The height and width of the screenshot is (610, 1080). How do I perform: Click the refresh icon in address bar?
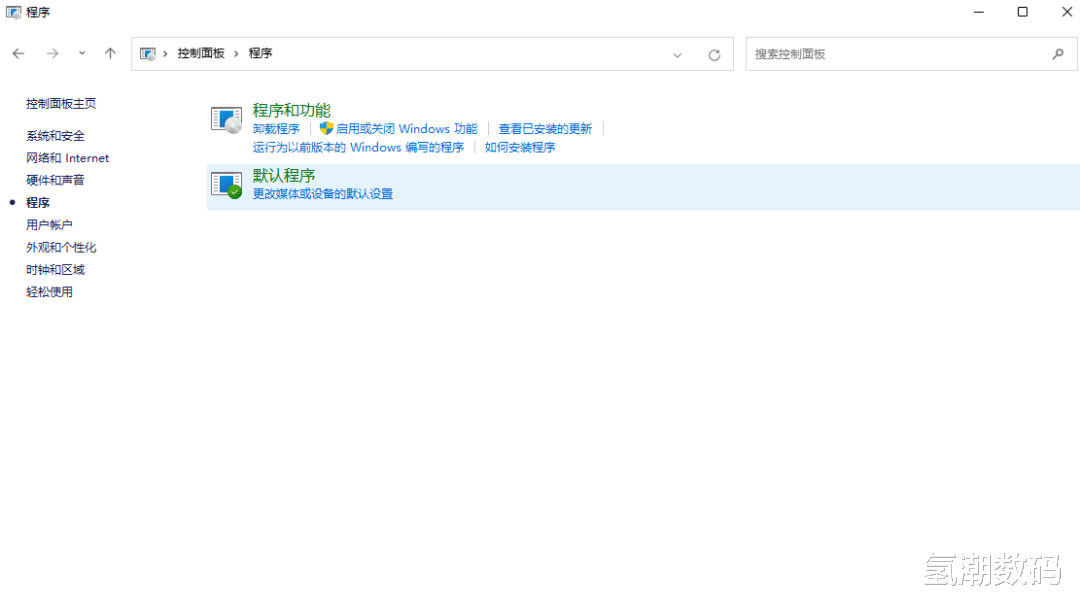point(714,54)
